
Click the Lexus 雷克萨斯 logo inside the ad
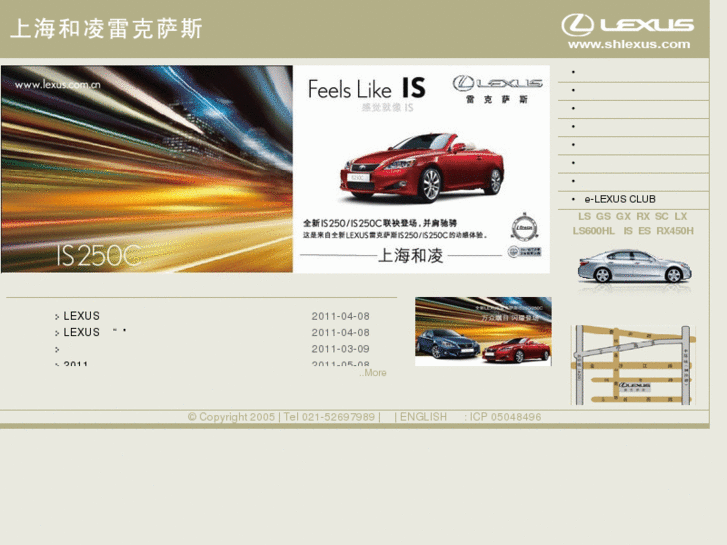497,90
